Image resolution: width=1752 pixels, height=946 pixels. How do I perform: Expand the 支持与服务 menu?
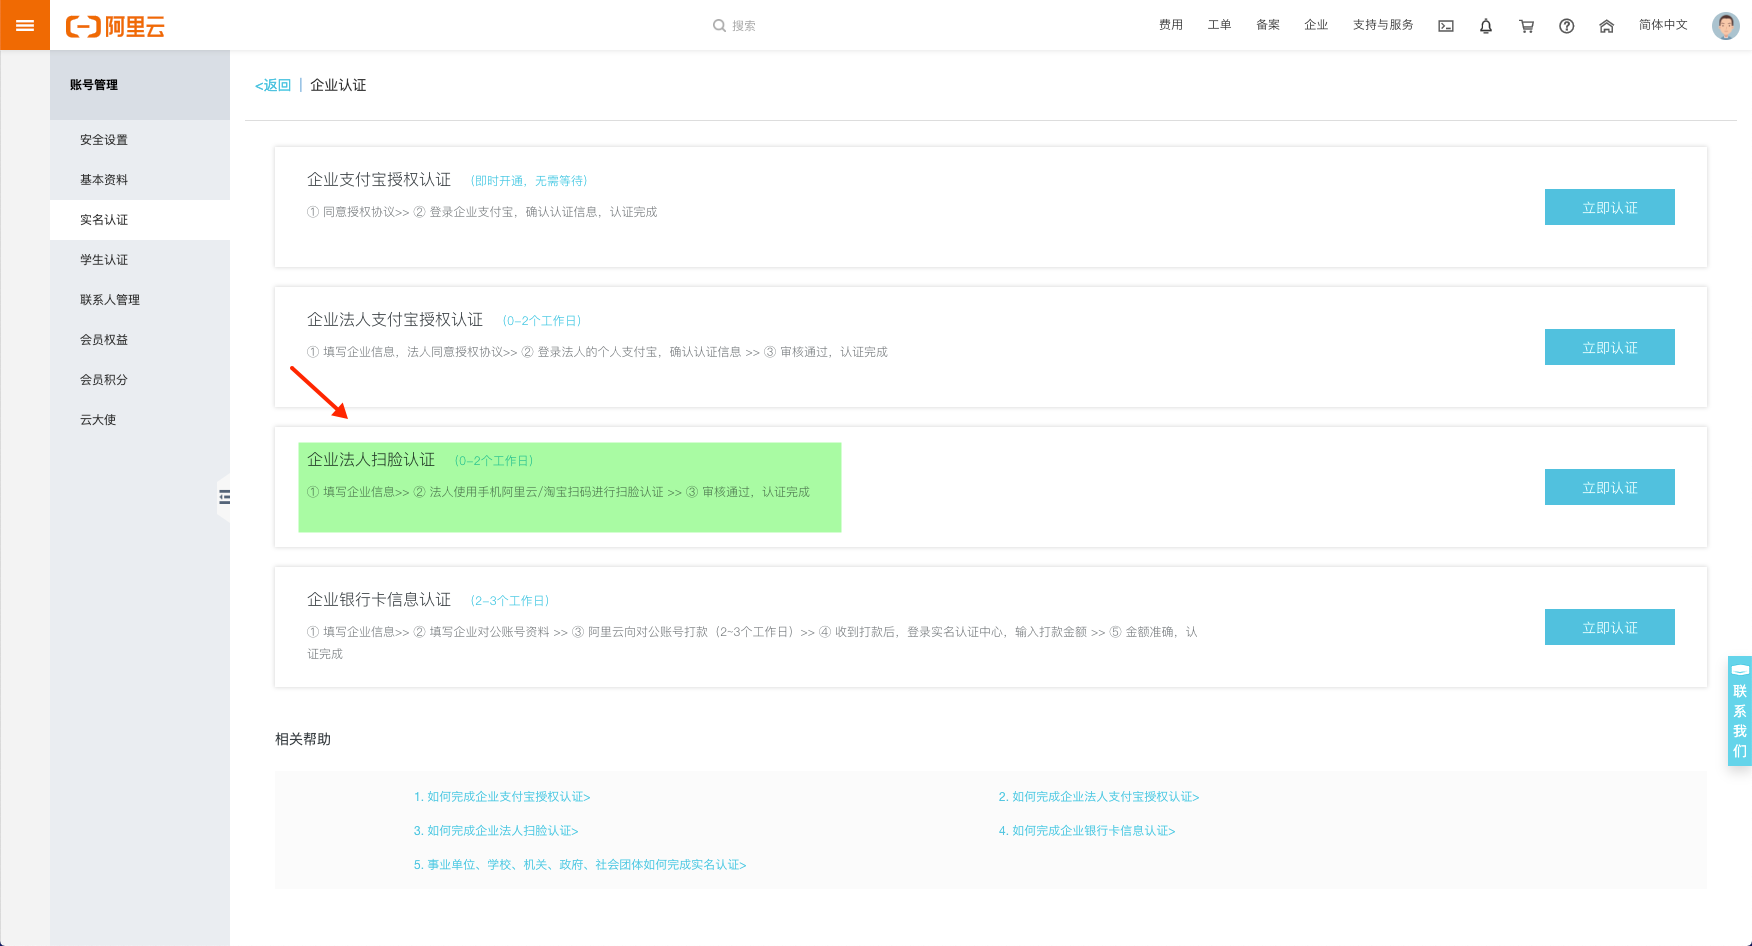(1382, 25)
